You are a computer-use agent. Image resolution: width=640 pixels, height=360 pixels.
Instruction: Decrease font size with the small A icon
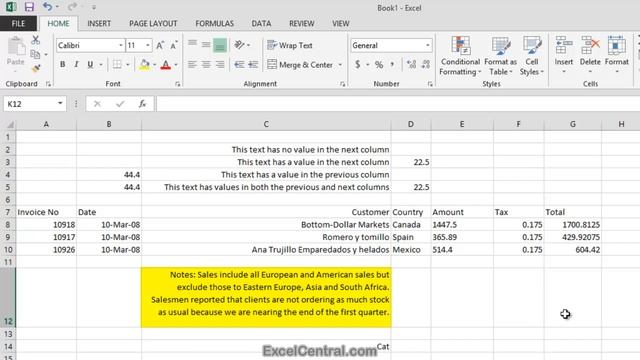pyautogui.click(x=173, y=45)
